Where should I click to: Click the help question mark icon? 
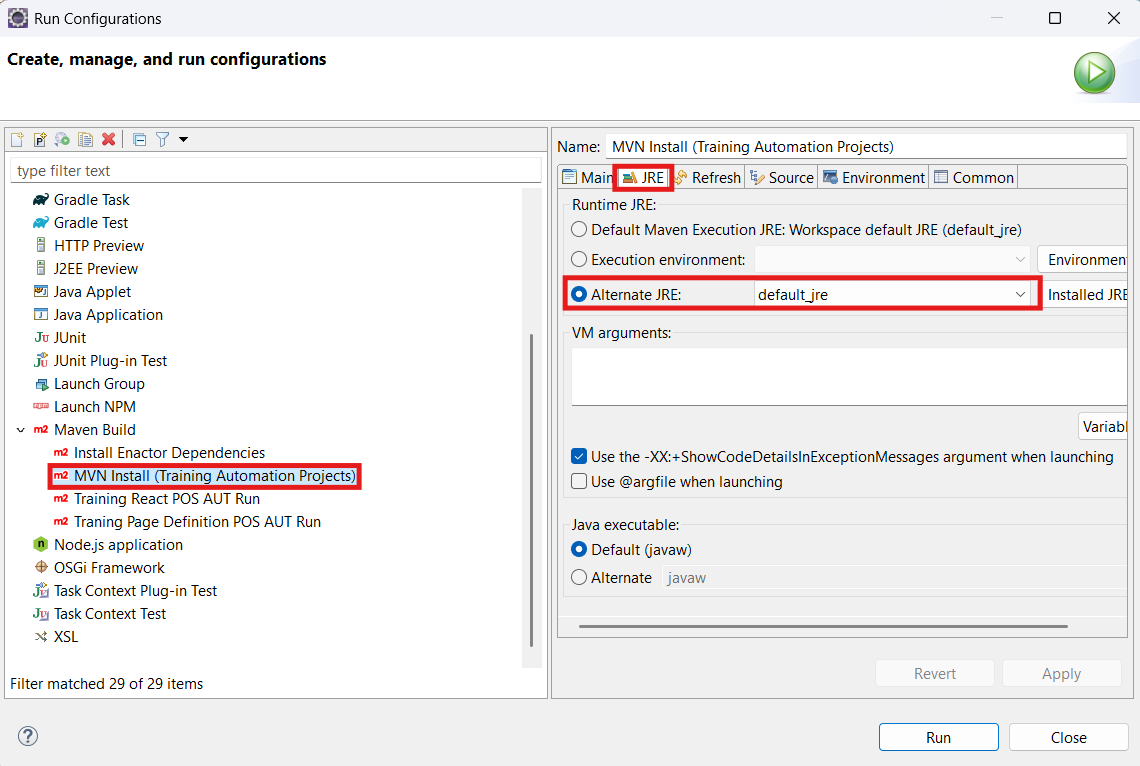tap(28, 736)
